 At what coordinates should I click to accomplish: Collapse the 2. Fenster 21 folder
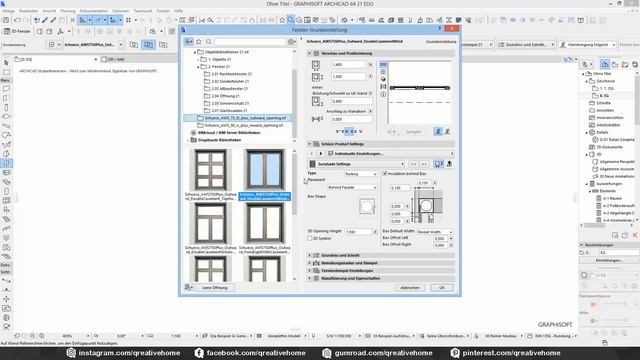click(198, 67)
